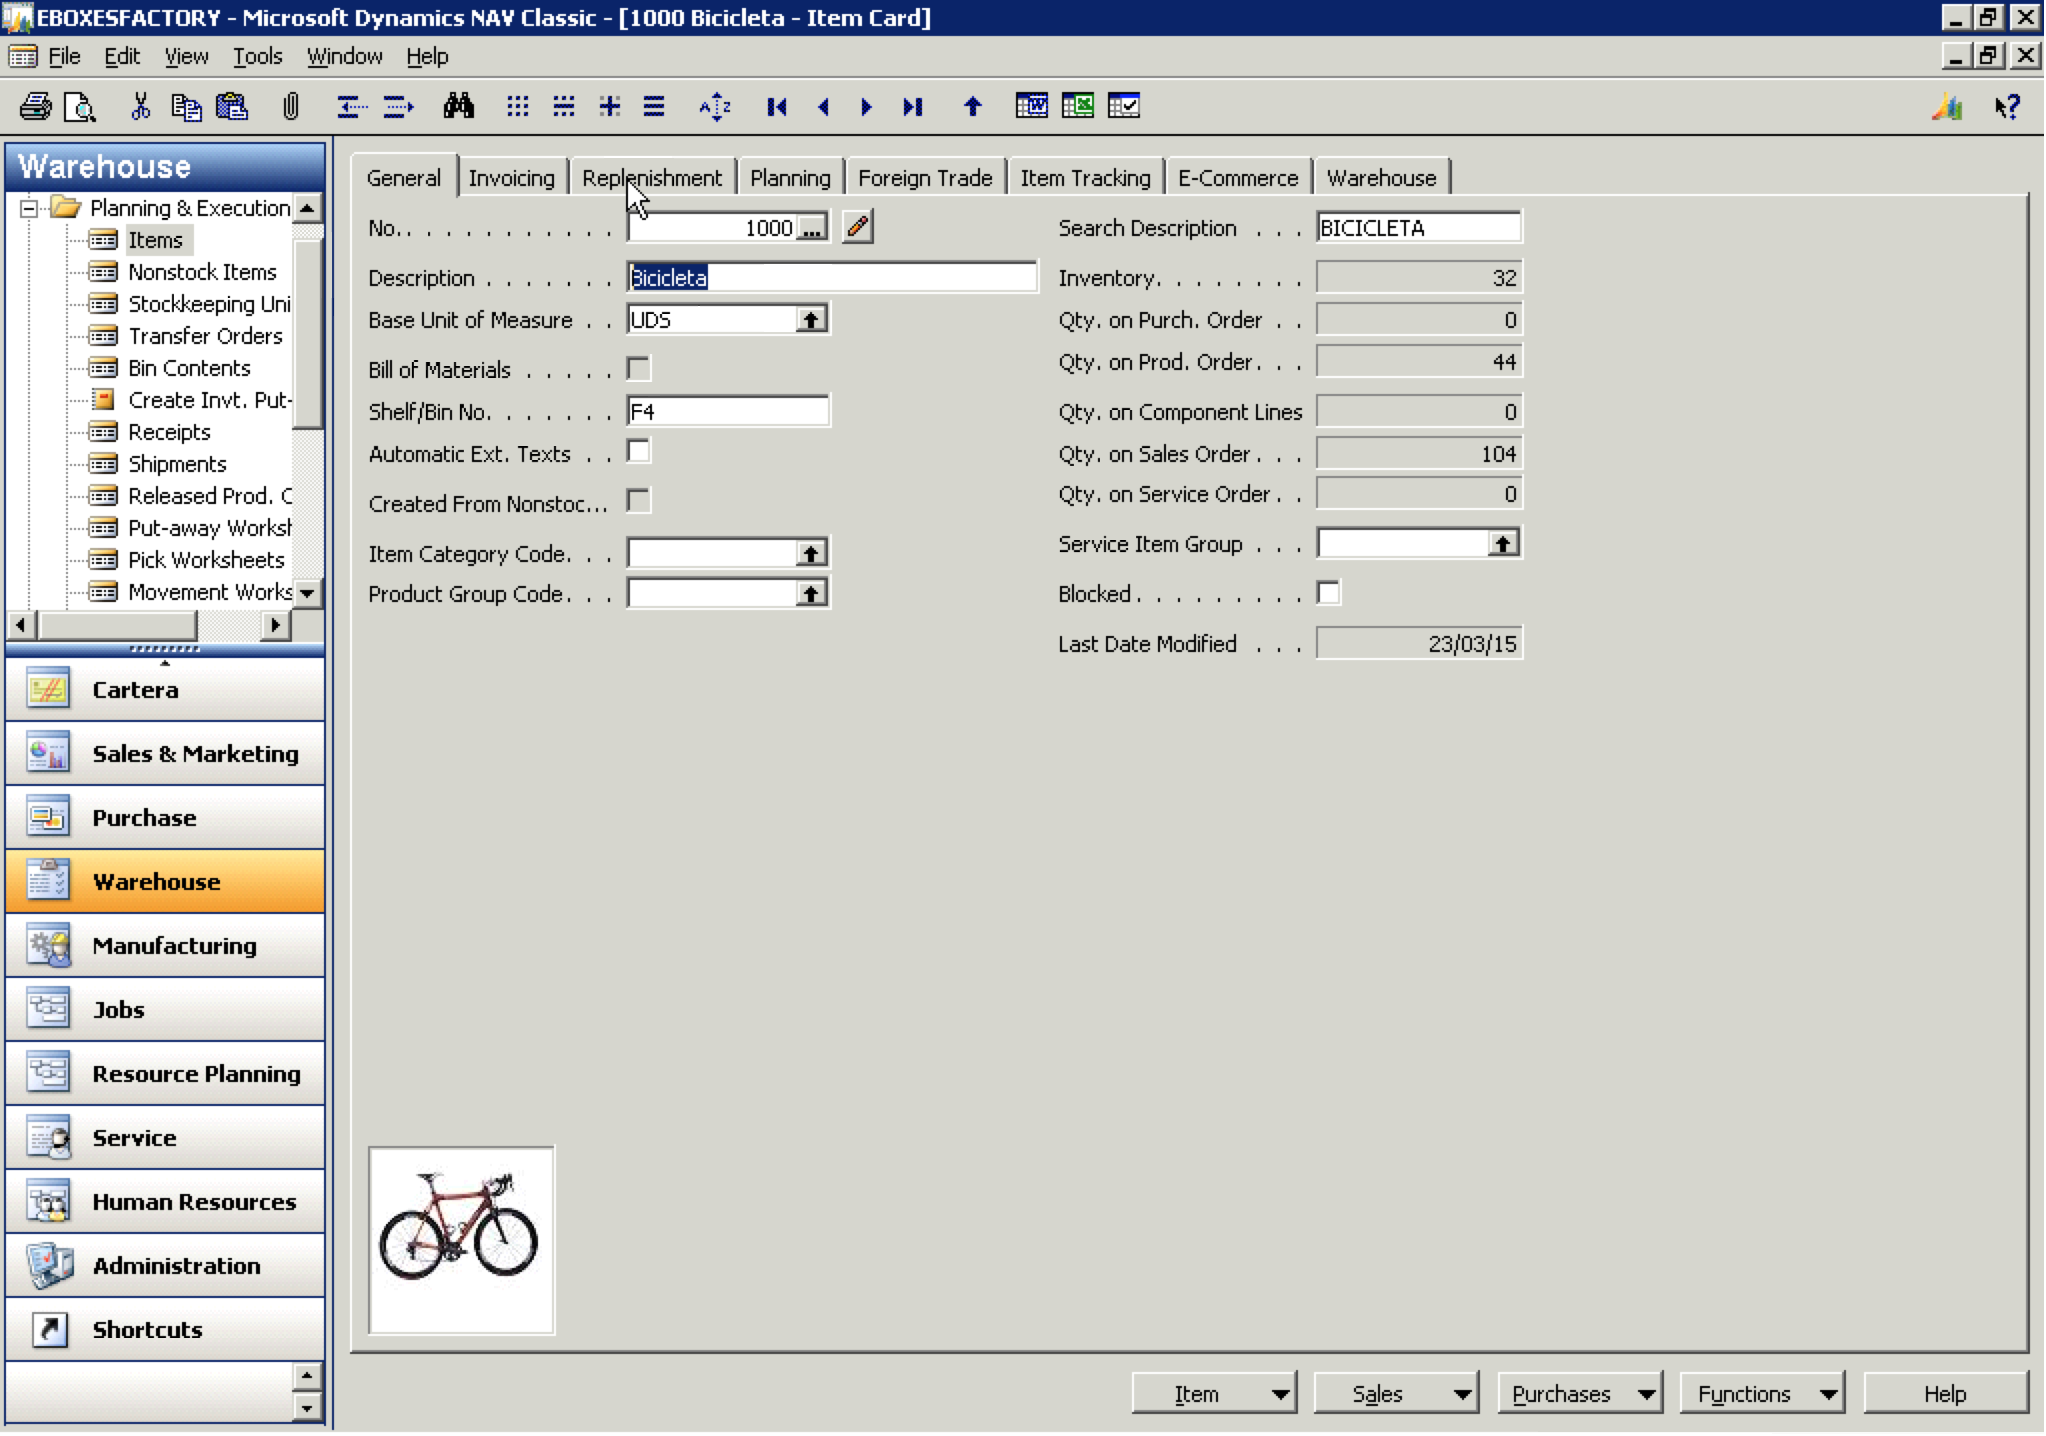Click the Manufacturing gears icon
The width and height of the screenshot is (2046, 1436).
tap(47, 945)
